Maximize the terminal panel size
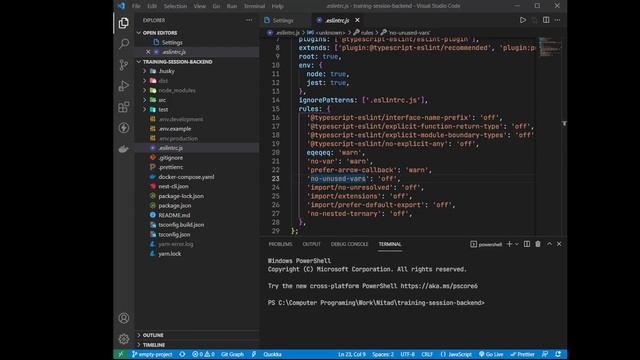This screenshot has width=640, height=360. pyautogui.click(x=549, y=244)
